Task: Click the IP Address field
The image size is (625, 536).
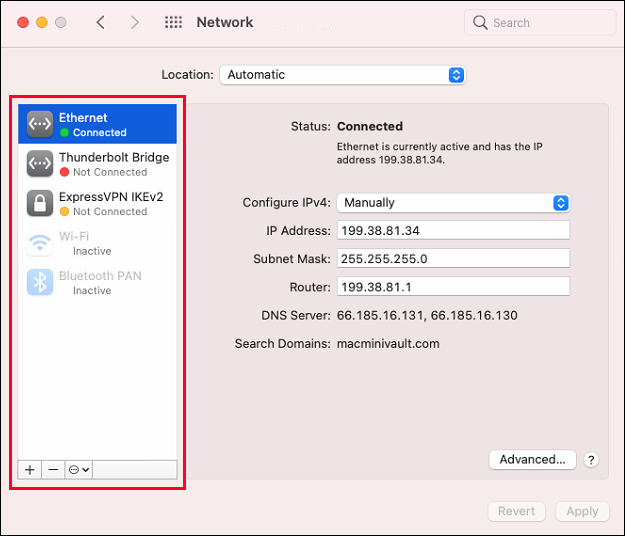Action: 453,230
